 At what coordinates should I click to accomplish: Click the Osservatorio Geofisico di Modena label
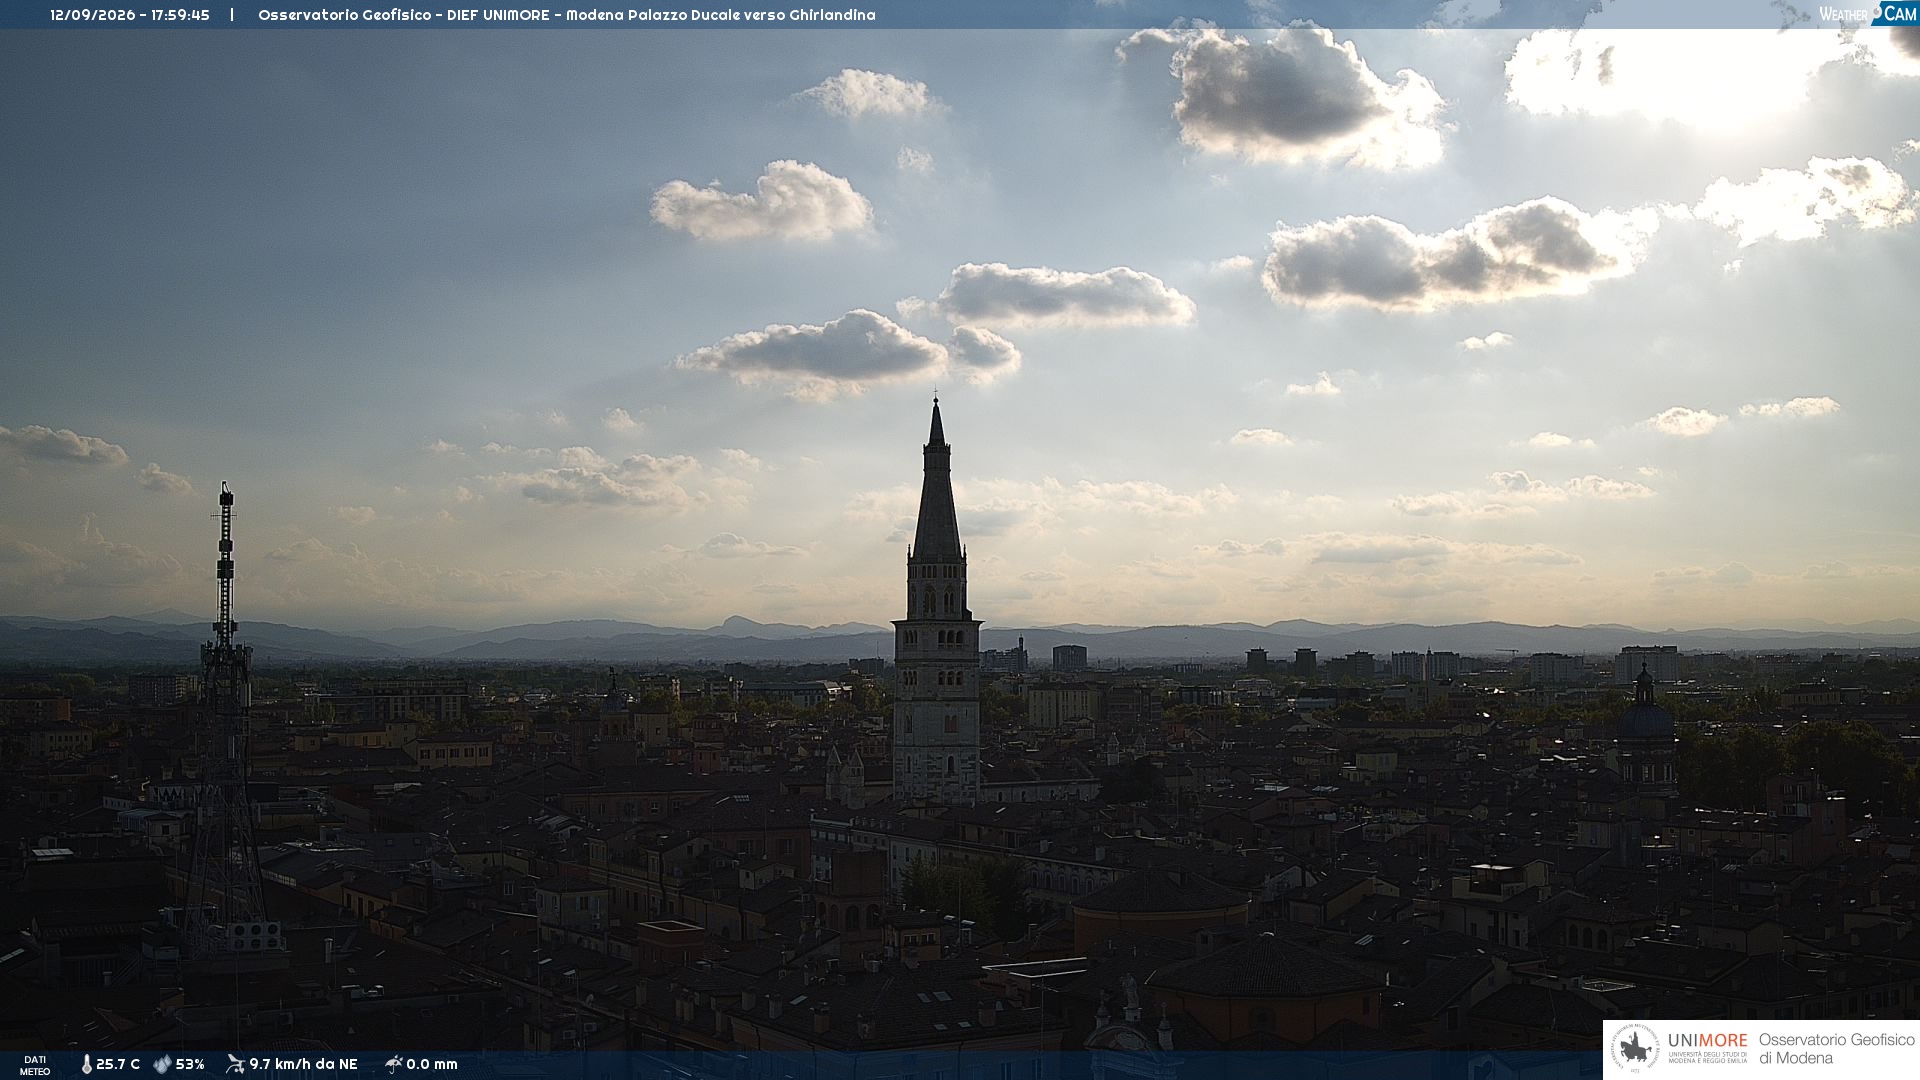point(1836,1049)
